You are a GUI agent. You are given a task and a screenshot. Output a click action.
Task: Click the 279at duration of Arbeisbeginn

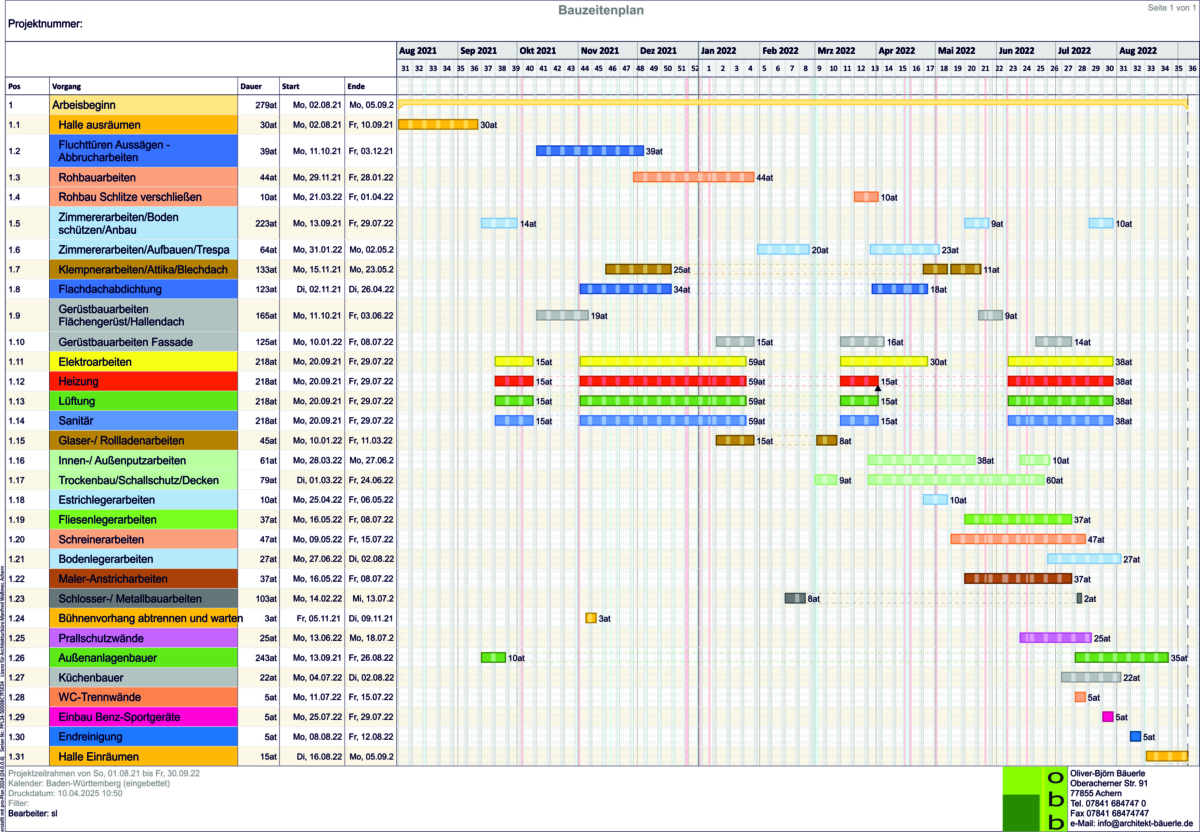[x=265, y=104]
